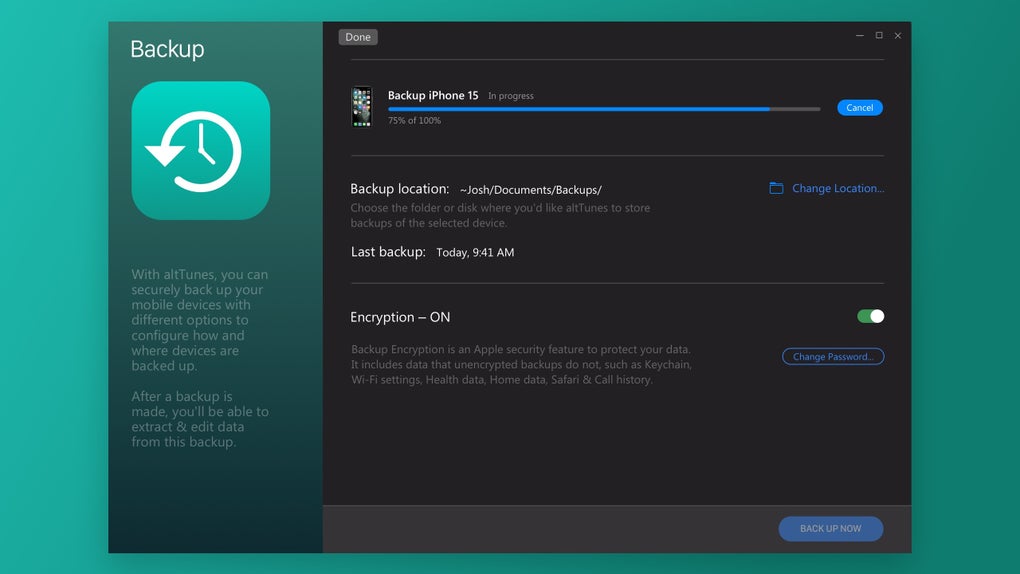Screen dimensions: 1020x574
Task: Select the backup path ~Josh/Documents/Backups/
Action: 530,190
